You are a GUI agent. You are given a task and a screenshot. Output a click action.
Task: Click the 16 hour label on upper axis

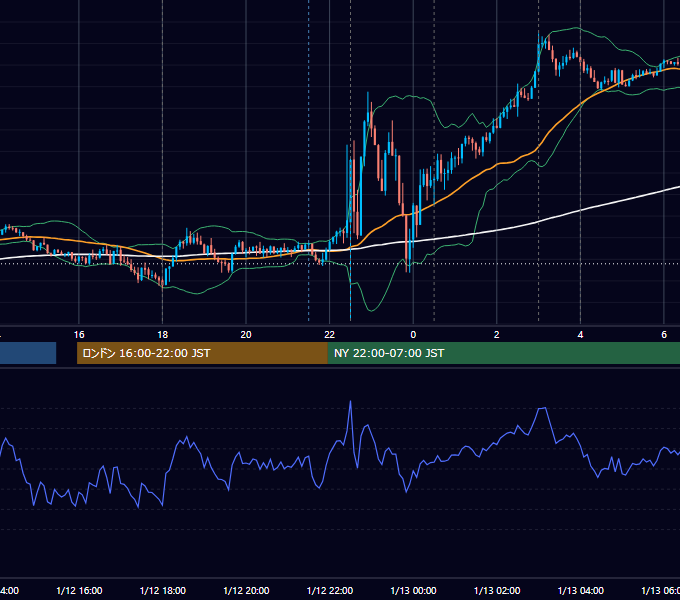(x=79, y=335)
